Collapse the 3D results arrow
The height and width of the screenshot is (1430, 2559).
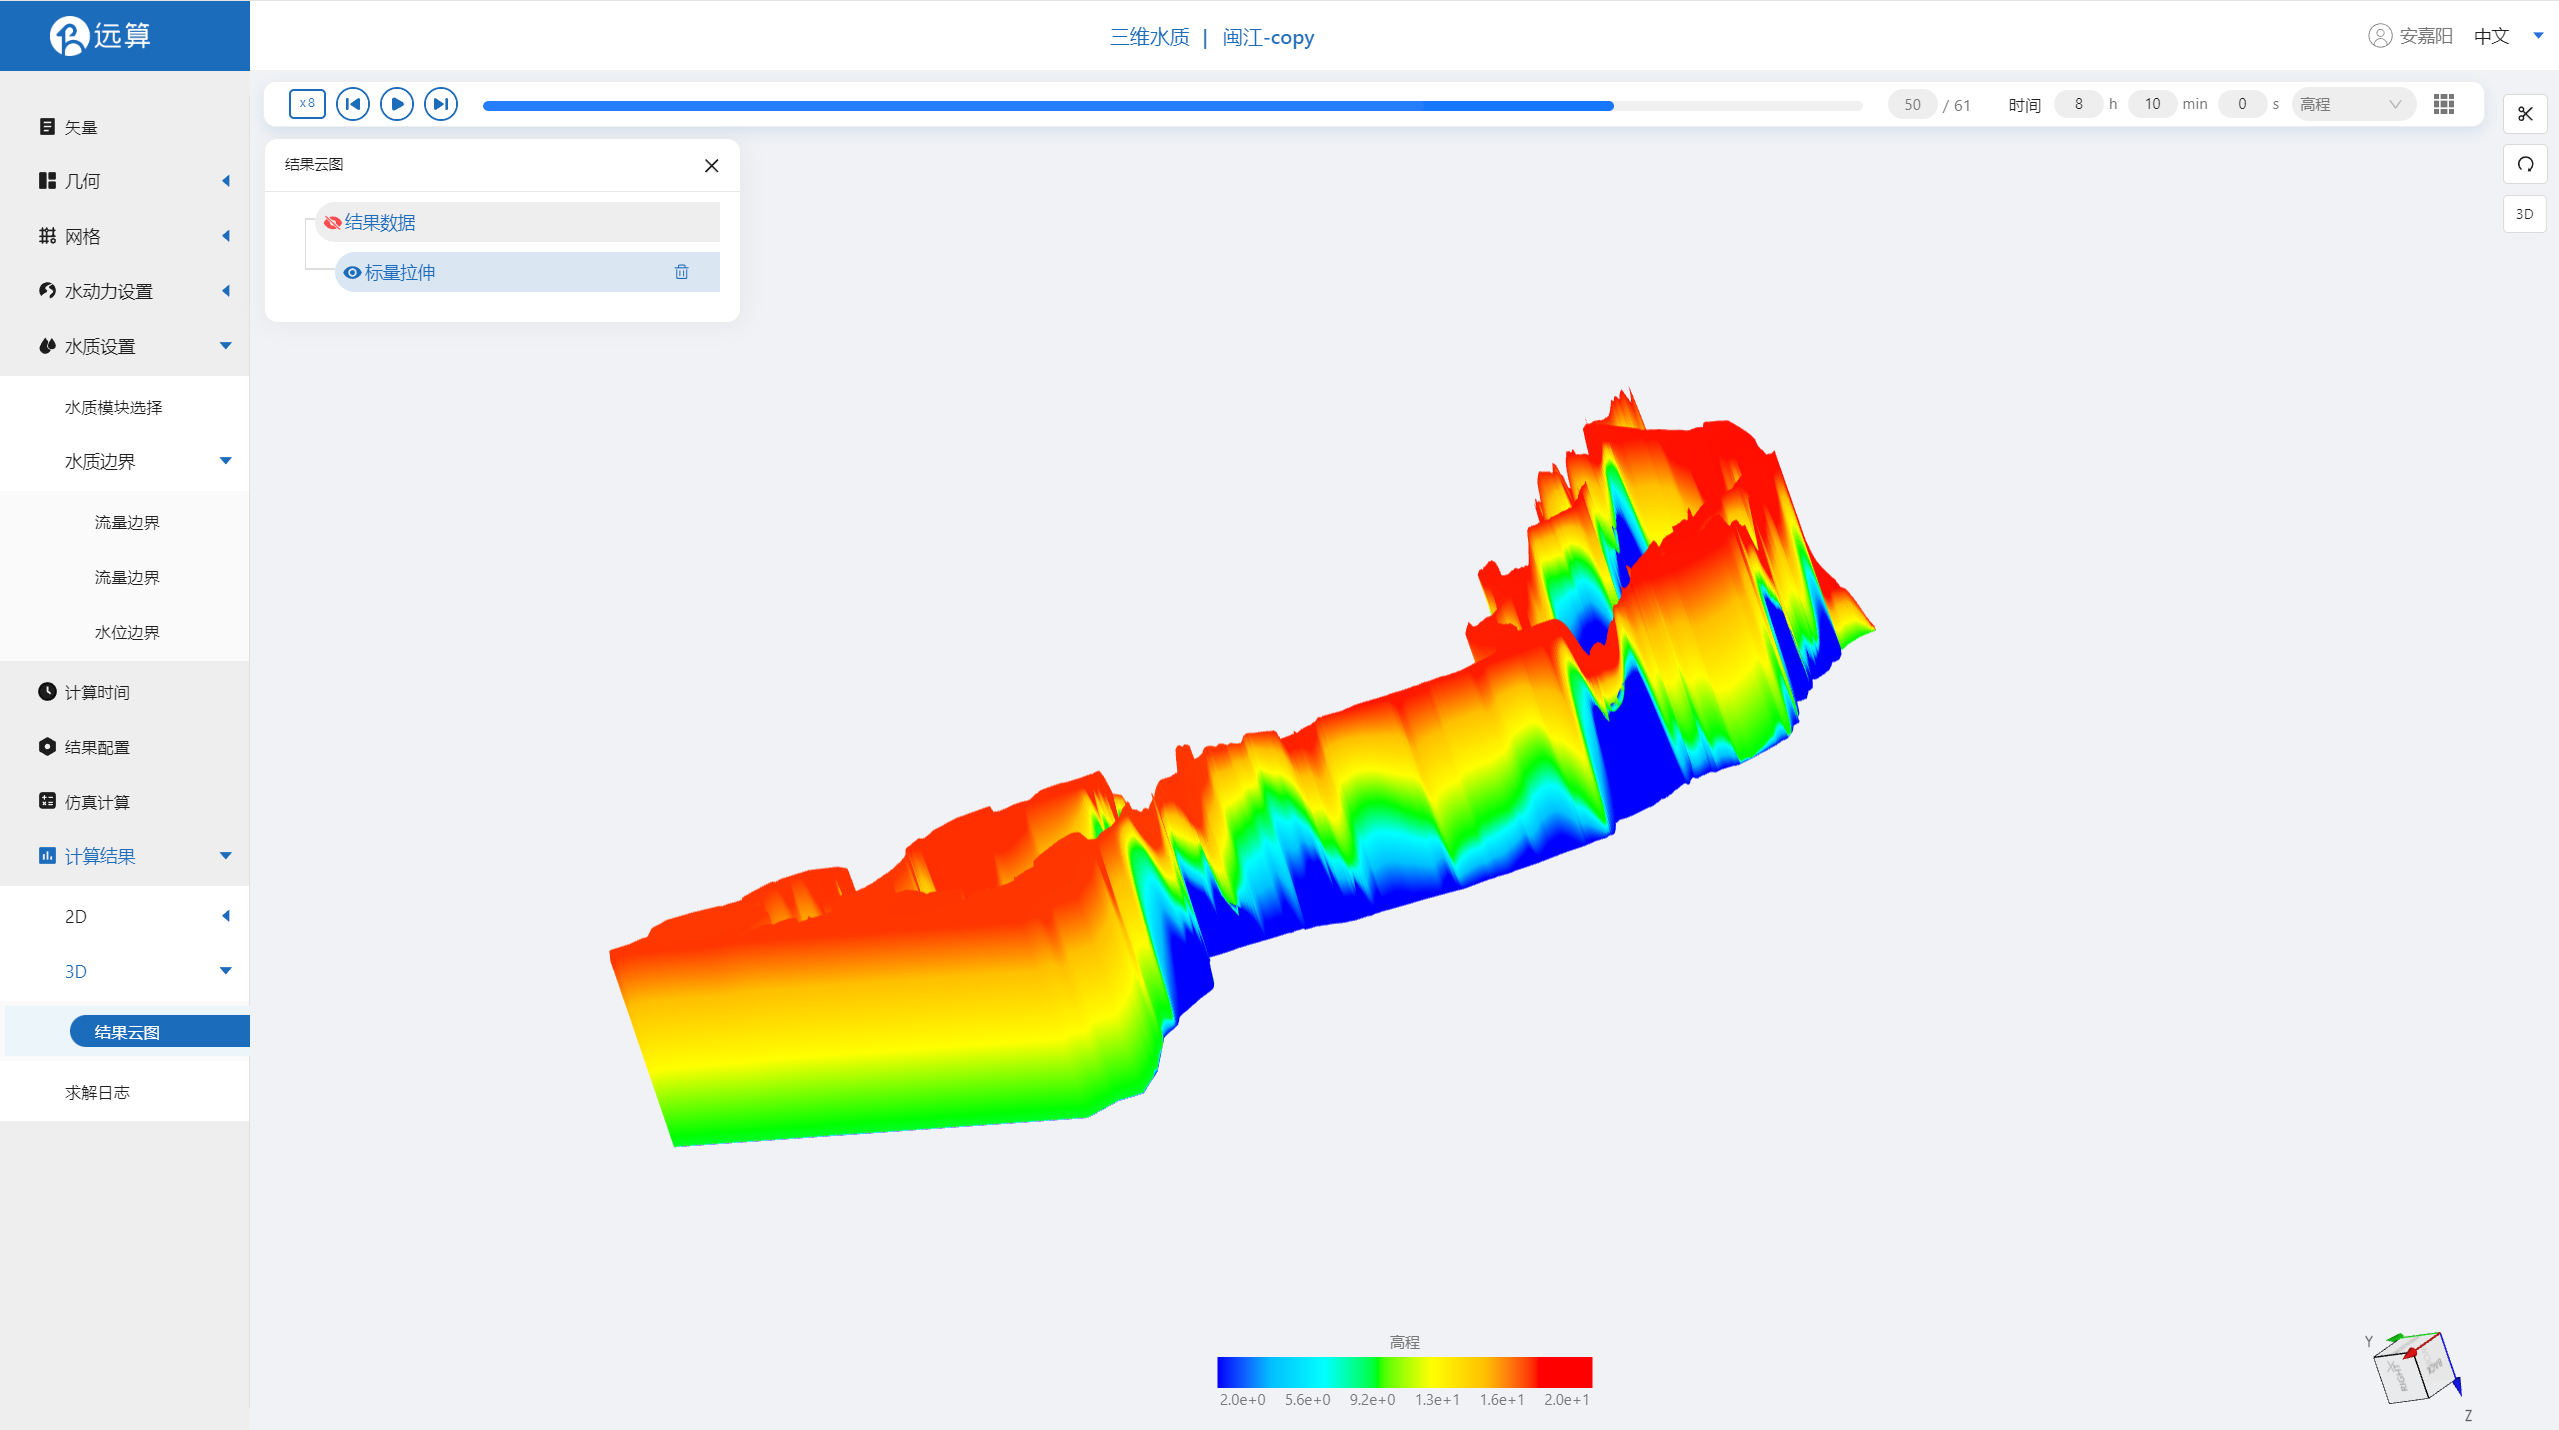[x=226, y=971]
